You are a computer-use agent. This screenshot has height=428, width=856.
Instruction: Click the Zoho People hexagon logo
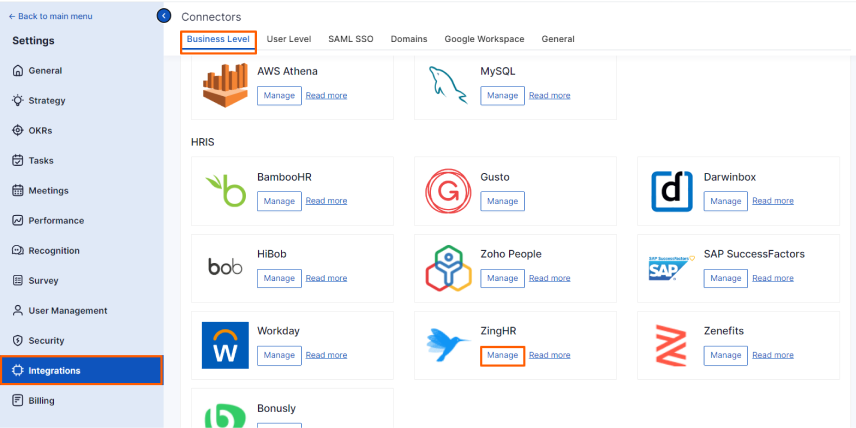448,268
